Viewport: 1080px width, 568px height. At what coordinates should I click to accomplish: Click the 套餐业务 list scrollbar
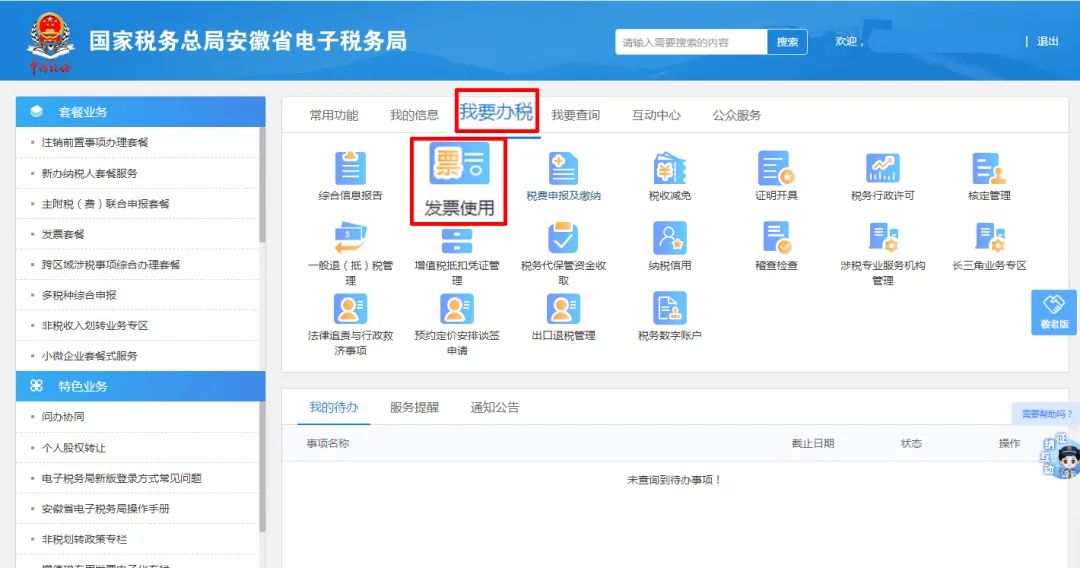tap(262, 185)
